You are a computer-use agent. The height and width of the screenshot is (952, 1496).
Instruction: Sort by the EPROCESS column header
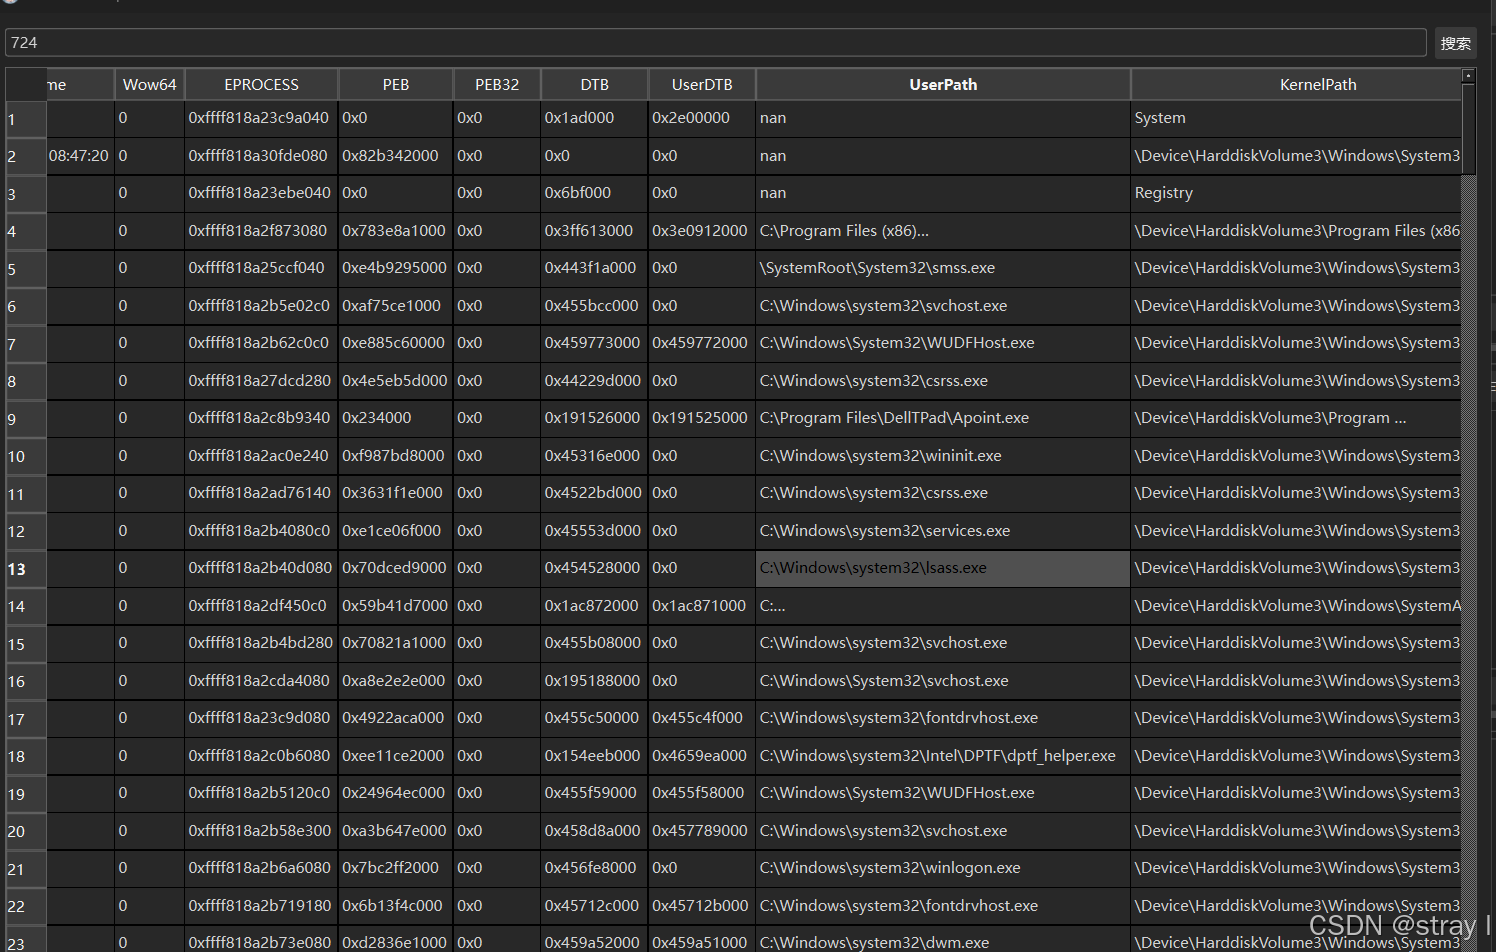(x=261, y=85)
